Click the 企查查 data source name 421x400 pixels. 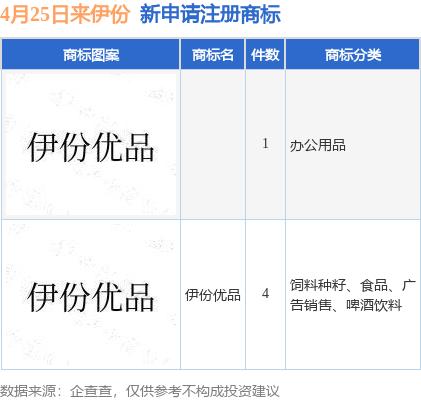coord(91,391)
